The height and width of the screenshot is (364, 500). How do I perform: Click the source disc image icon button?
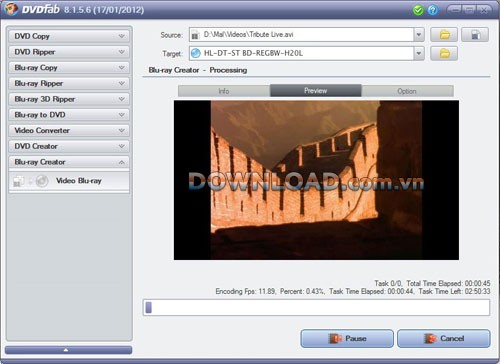pyautogui.click(x=475, y=35)
